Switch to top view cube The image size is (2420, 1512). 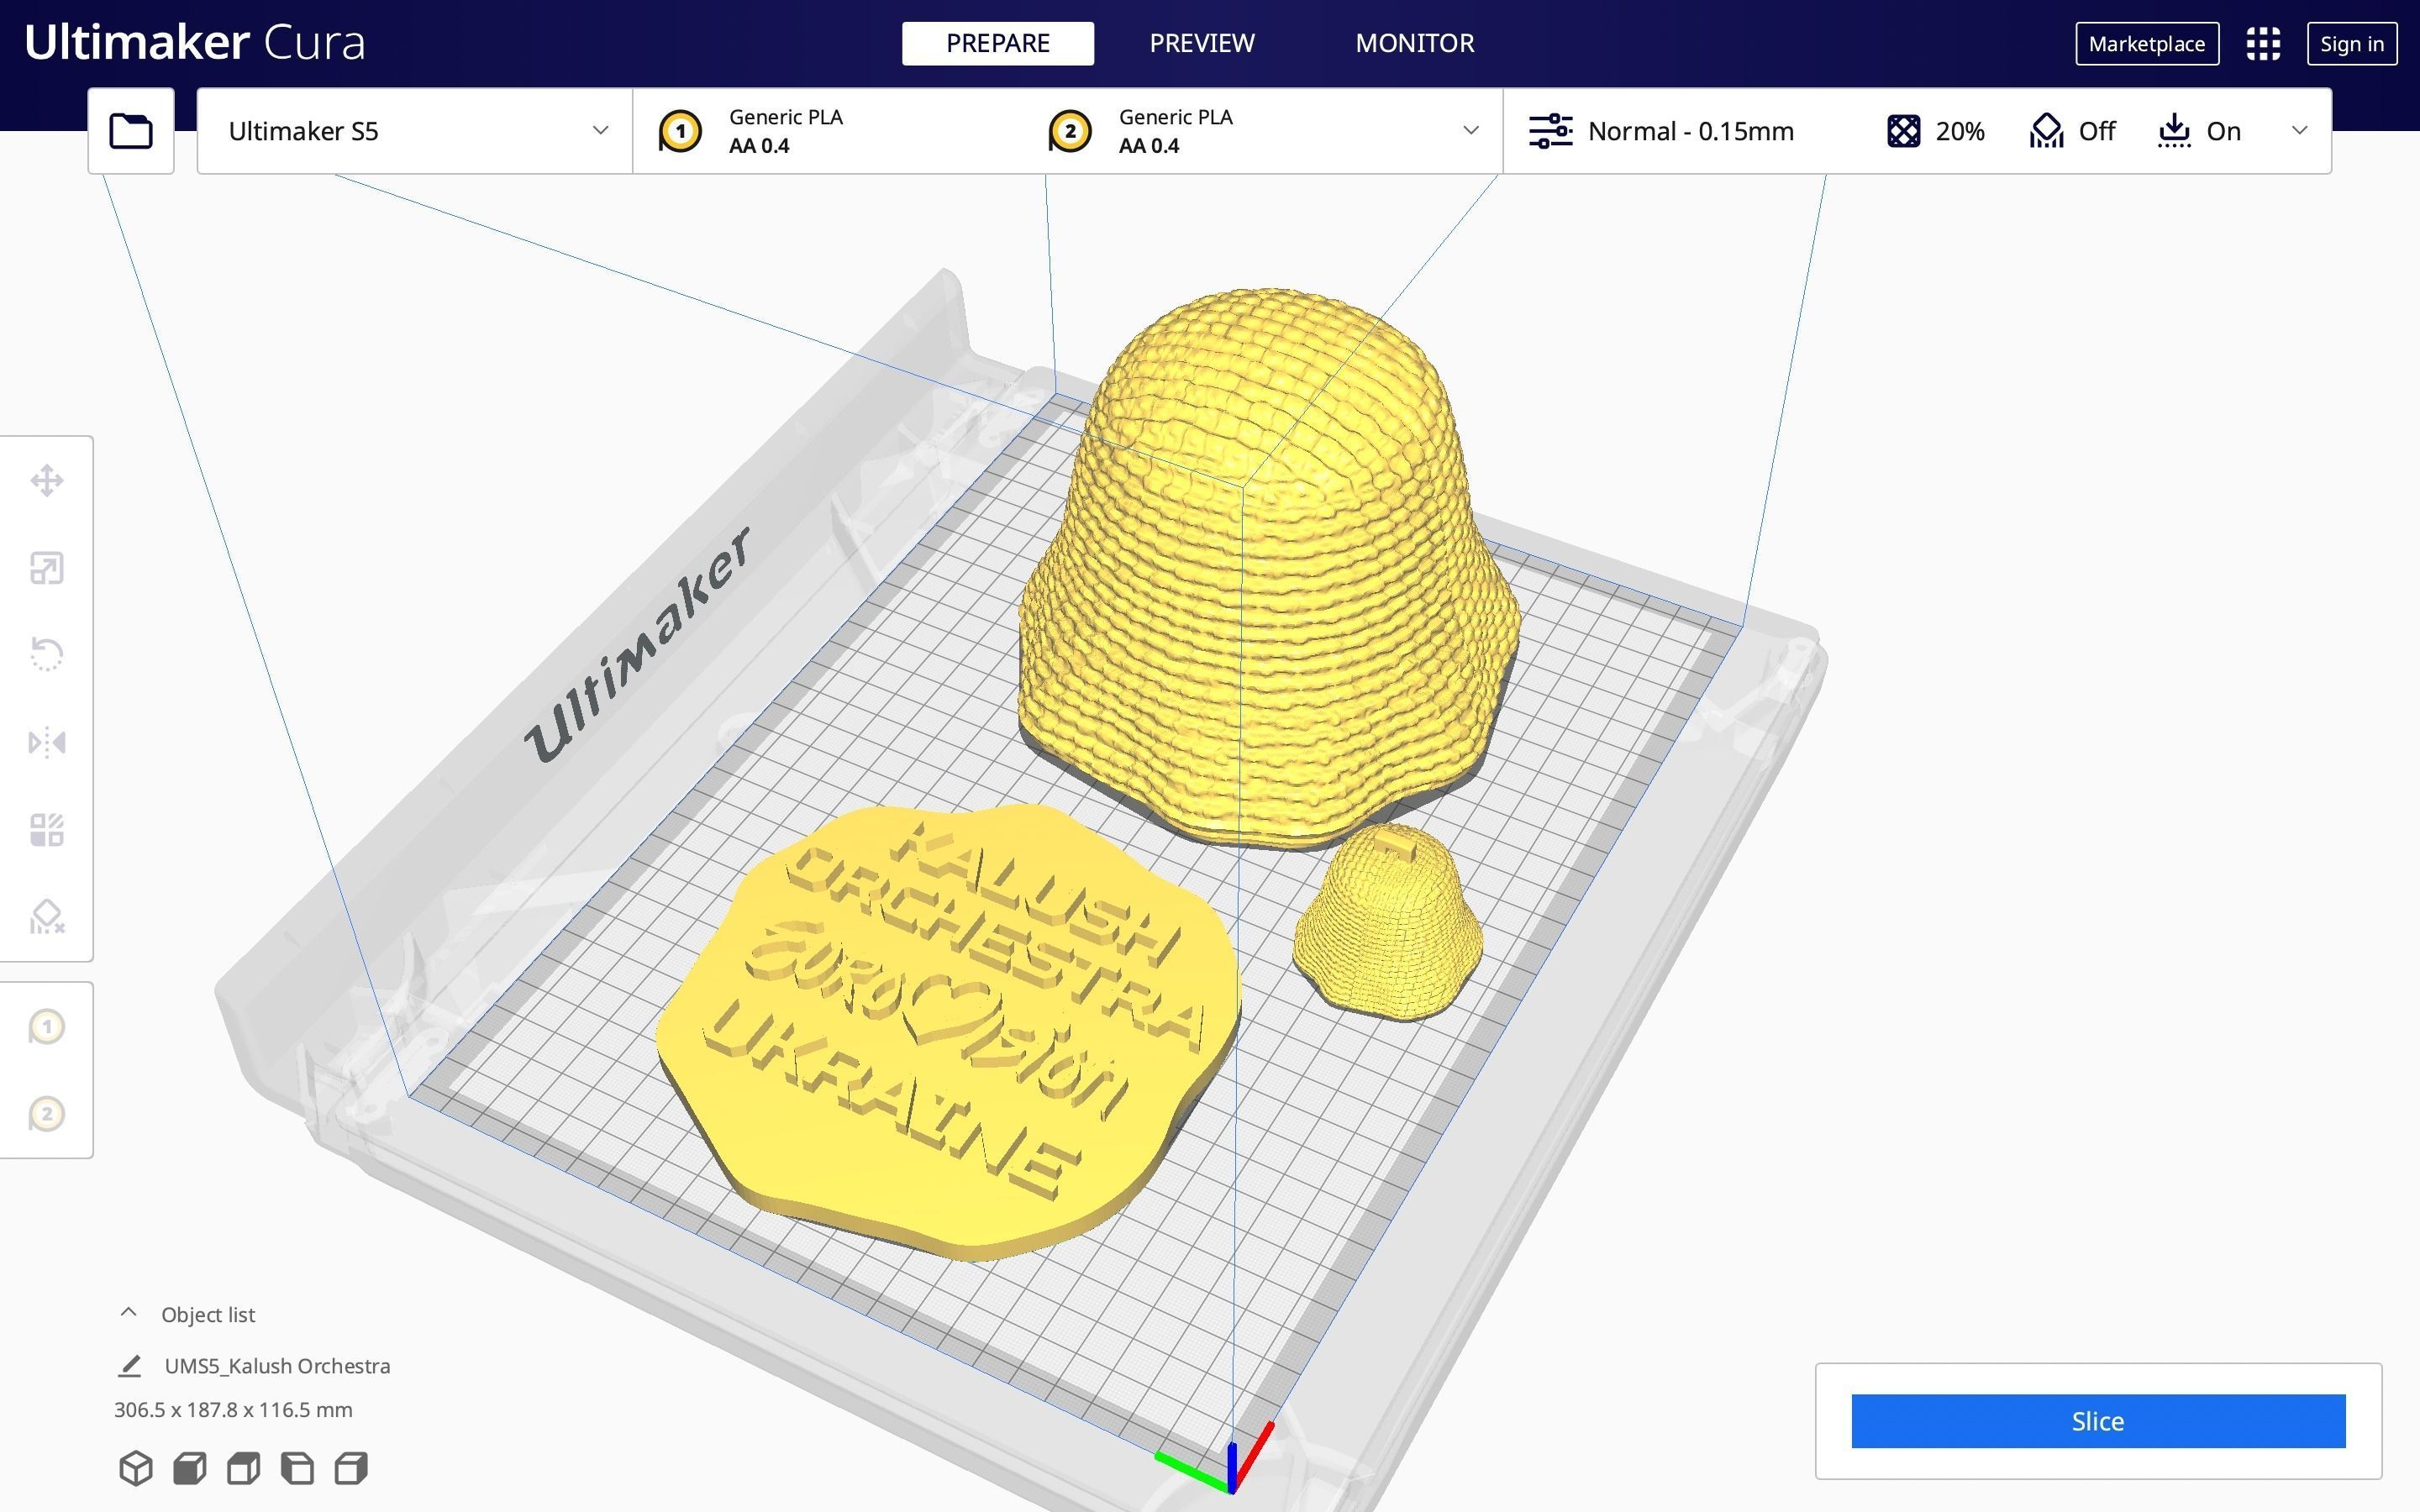click(244, 1468)
